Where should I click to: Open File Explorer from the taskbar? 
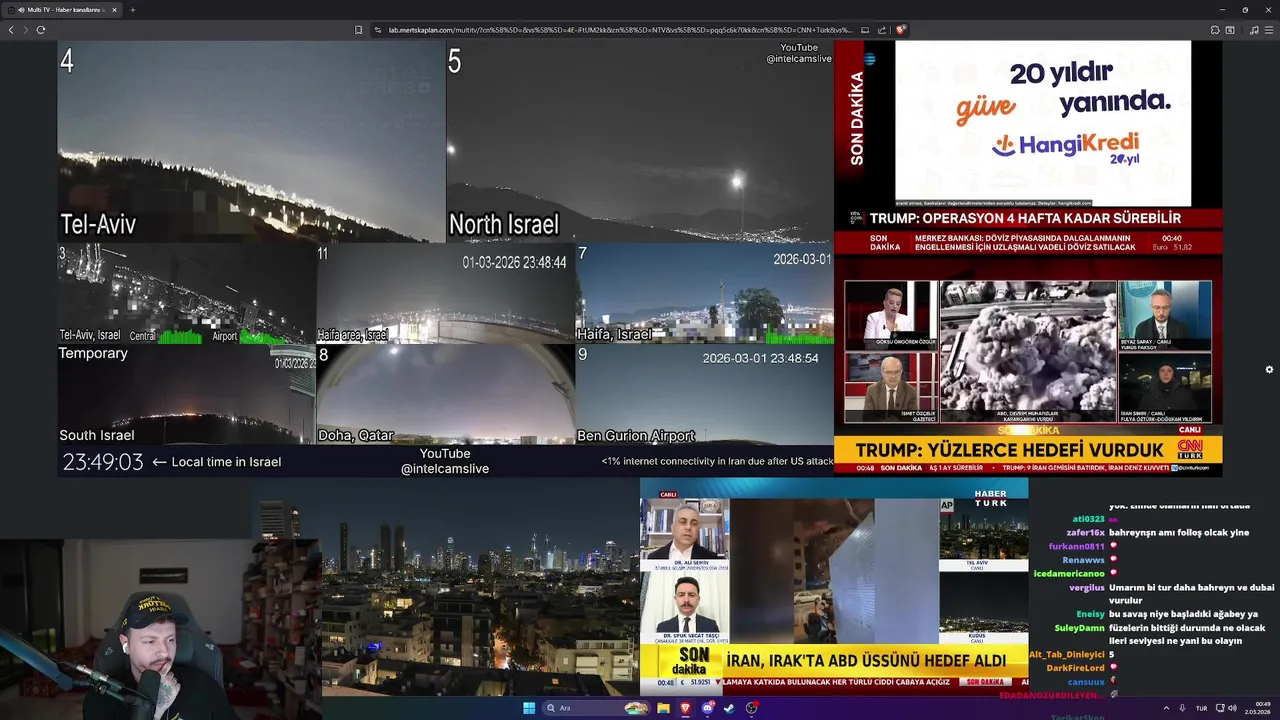(663, 708)
